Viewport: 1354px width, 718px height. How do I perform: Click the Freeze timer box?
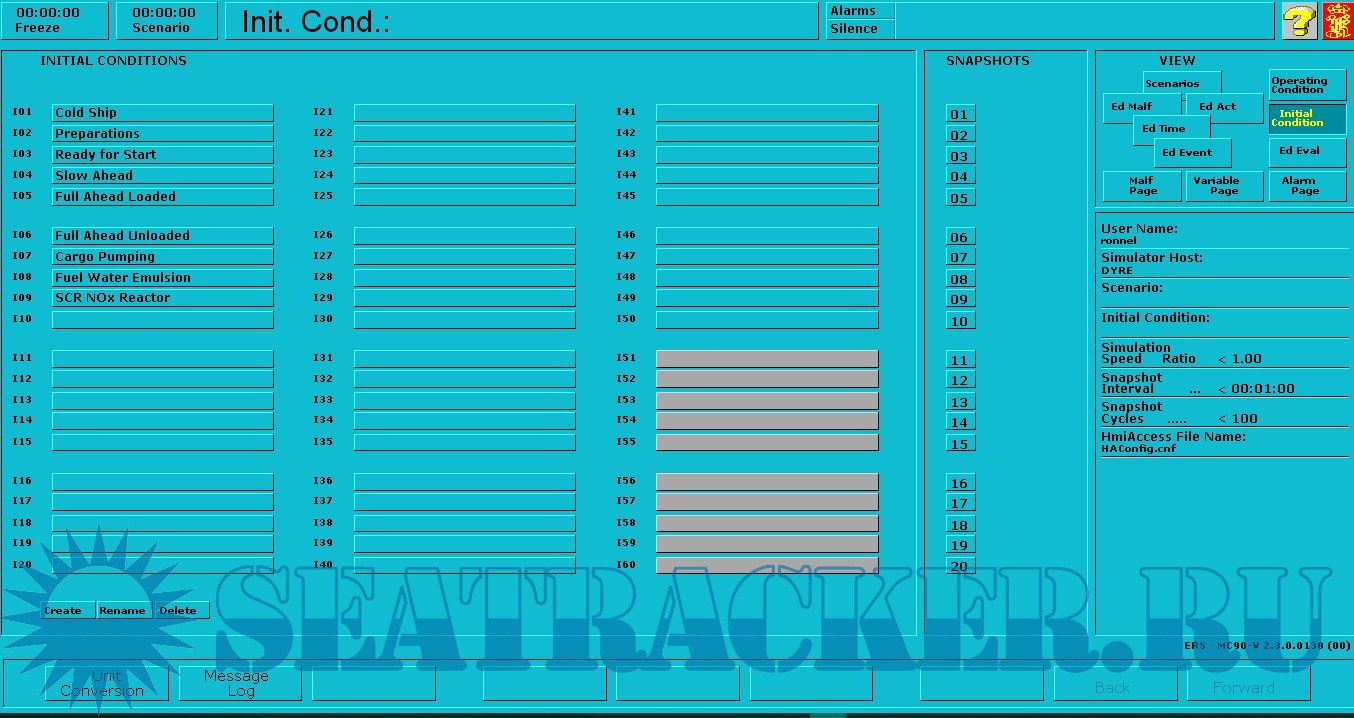pos(54,20)
